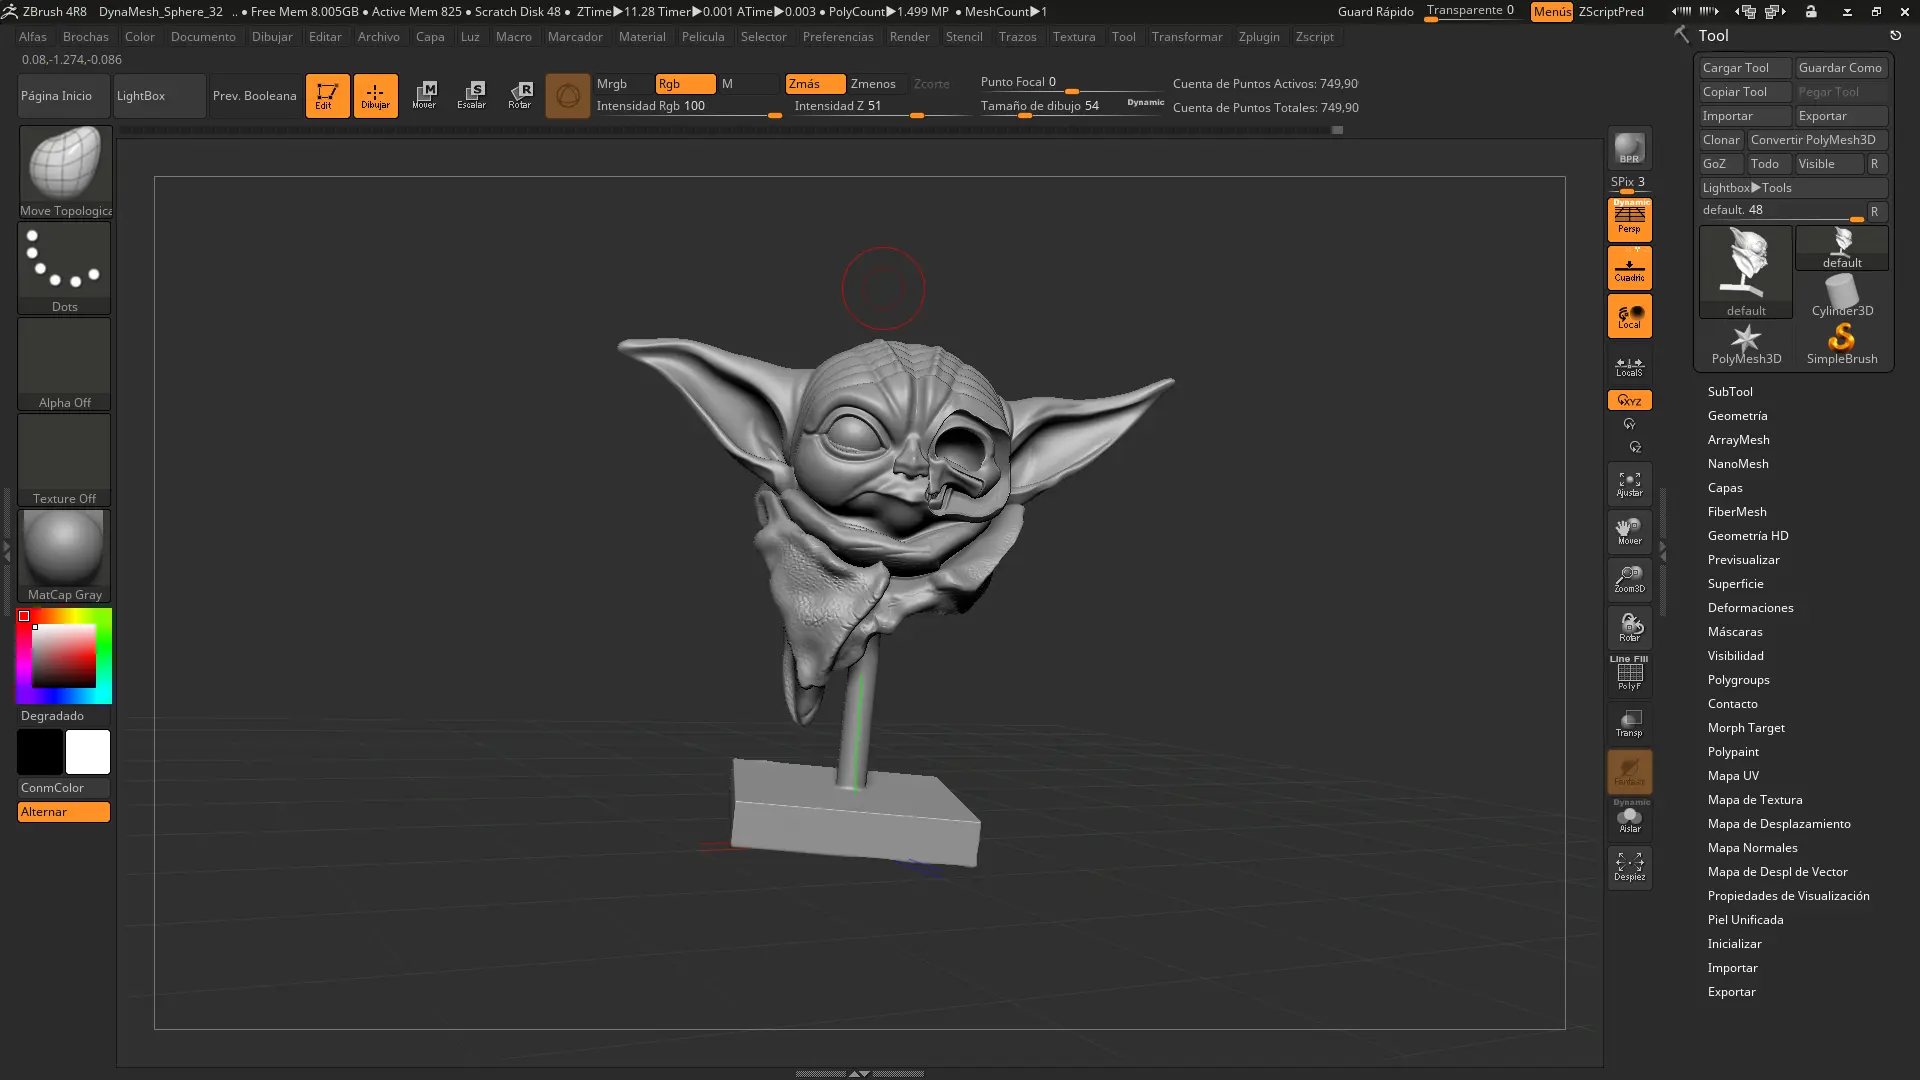Click the Degradado gradient button

(64, 716)
